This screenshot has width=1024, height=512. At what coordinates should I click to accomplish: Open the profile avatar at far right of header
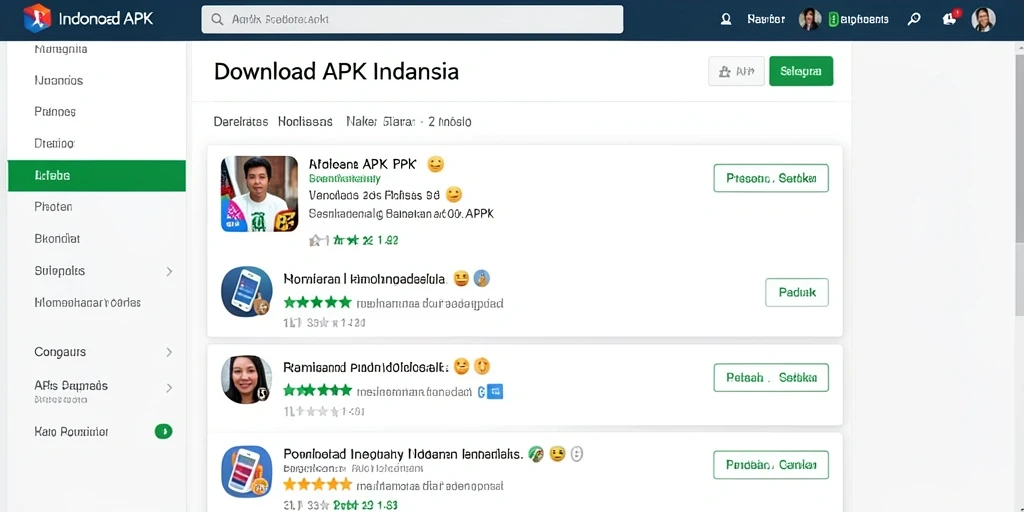coord(984,20)
